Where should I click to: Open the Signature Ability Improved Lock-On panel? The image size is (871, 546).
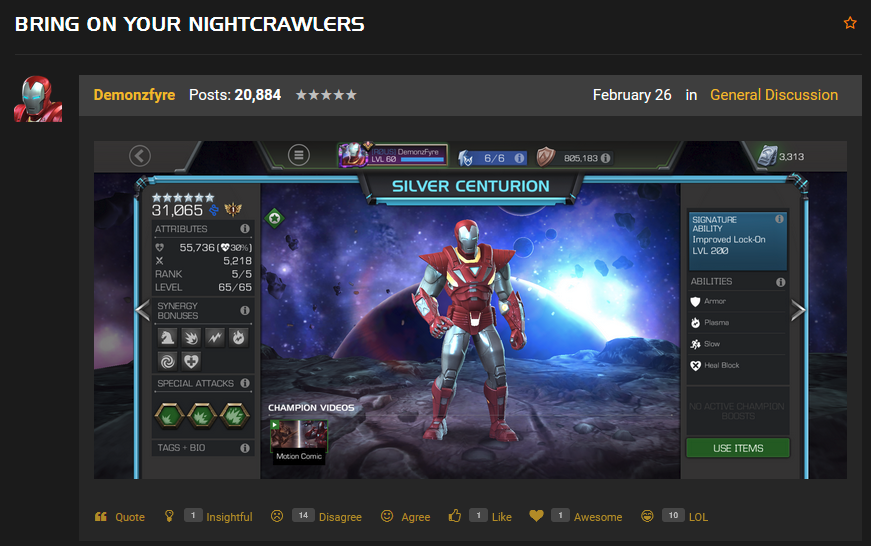click(738, 240)
